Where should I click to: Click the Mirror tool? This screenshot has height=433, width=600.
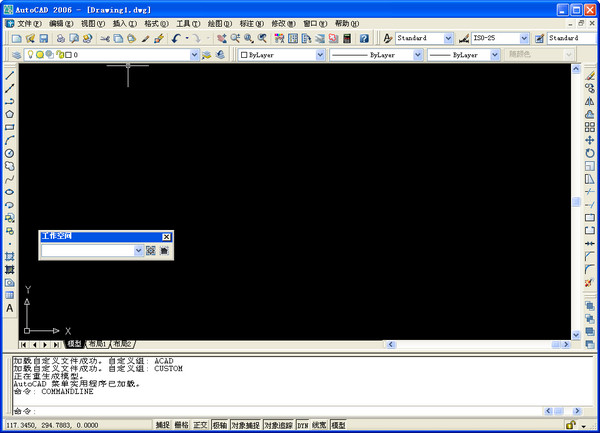coord(590,101)
